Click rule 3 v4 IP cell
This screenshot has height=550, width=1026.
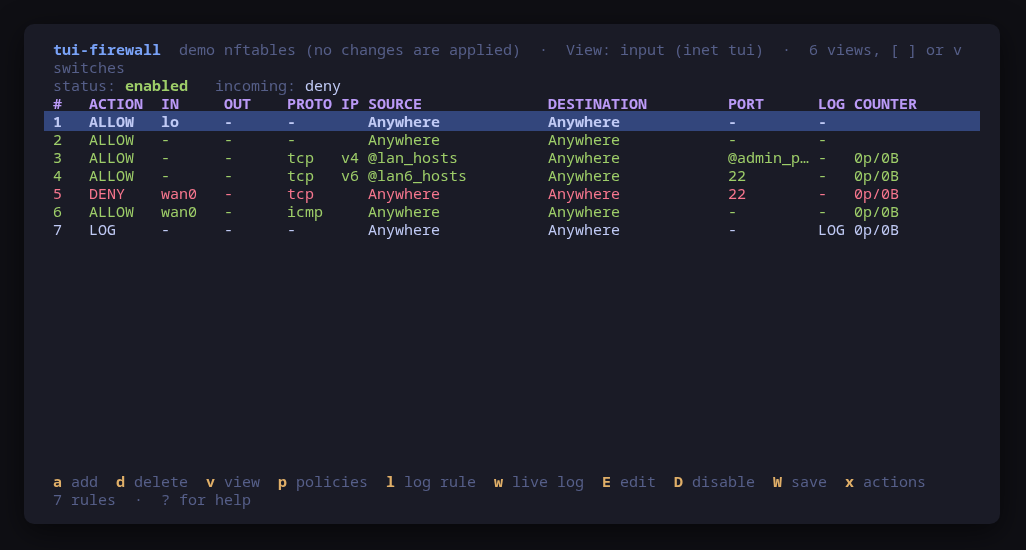[x=350, y=158]
